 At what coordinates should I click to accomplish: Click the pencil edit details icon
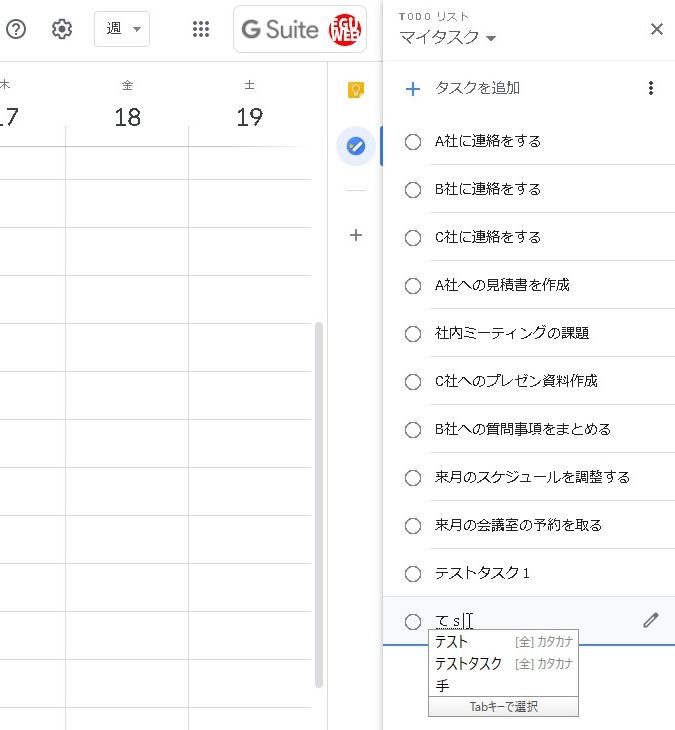651,620
